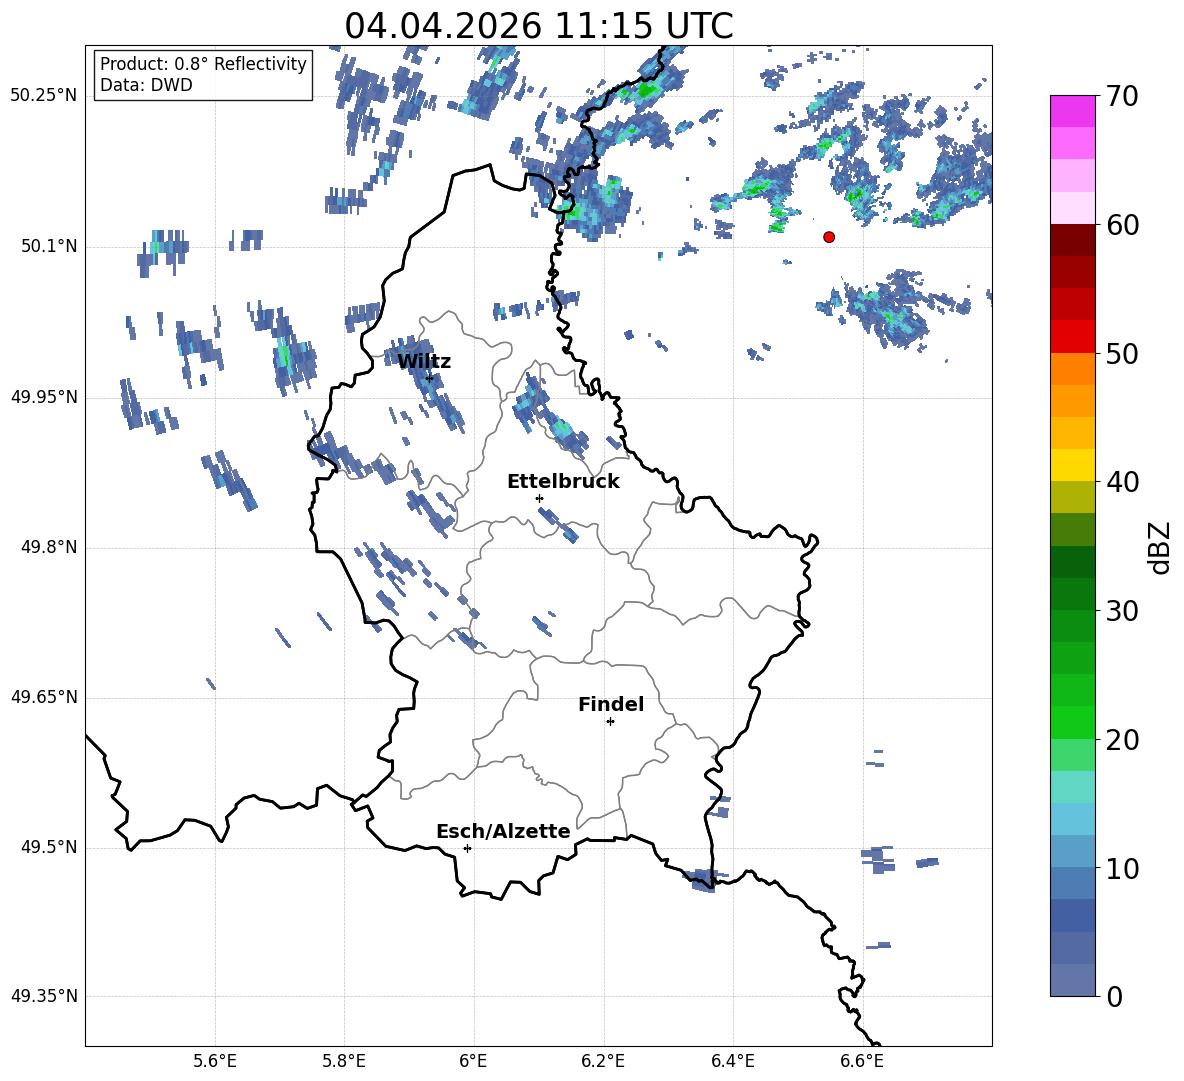Pick the yellow swatch at 40 dBZ
1184x1081 pixels.
pos(1072,465)
